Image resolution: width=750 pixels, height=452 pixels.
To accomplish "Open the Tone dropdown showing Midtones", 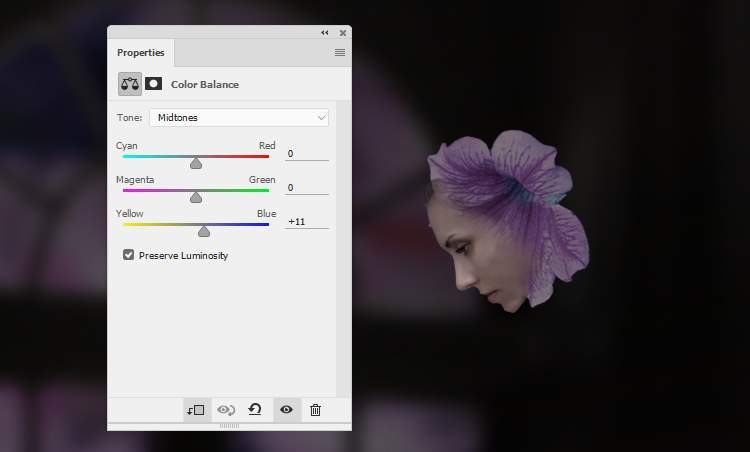I will 239,118.
